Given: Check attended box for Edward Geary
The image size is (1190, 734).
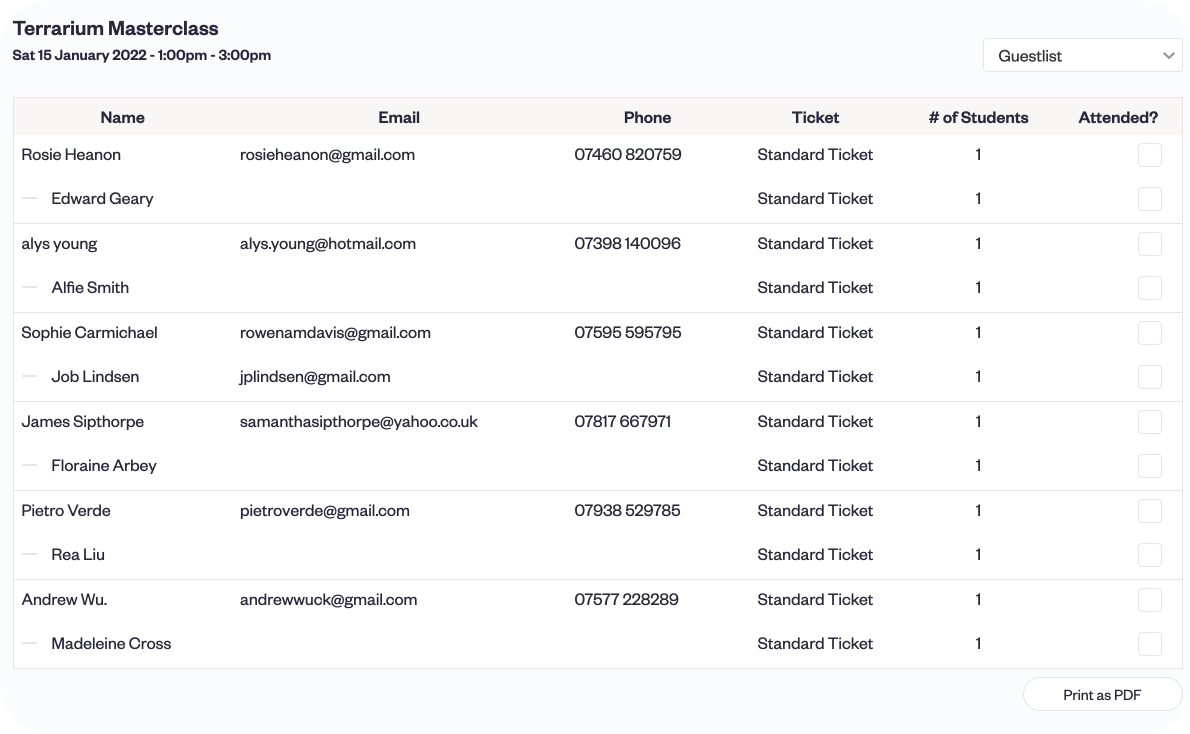Looking at the screenshot, I should [x=1150, y=199].
